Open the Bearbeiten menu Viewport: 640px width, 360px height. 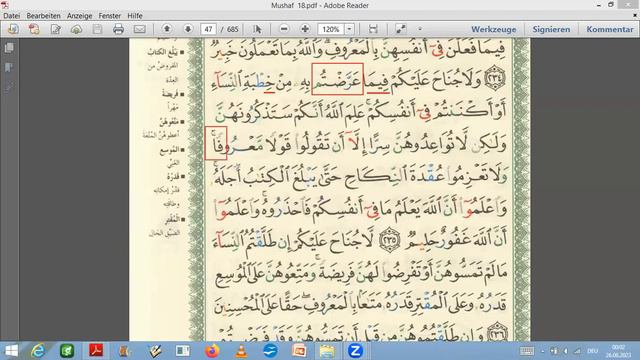tap(43, 16)
